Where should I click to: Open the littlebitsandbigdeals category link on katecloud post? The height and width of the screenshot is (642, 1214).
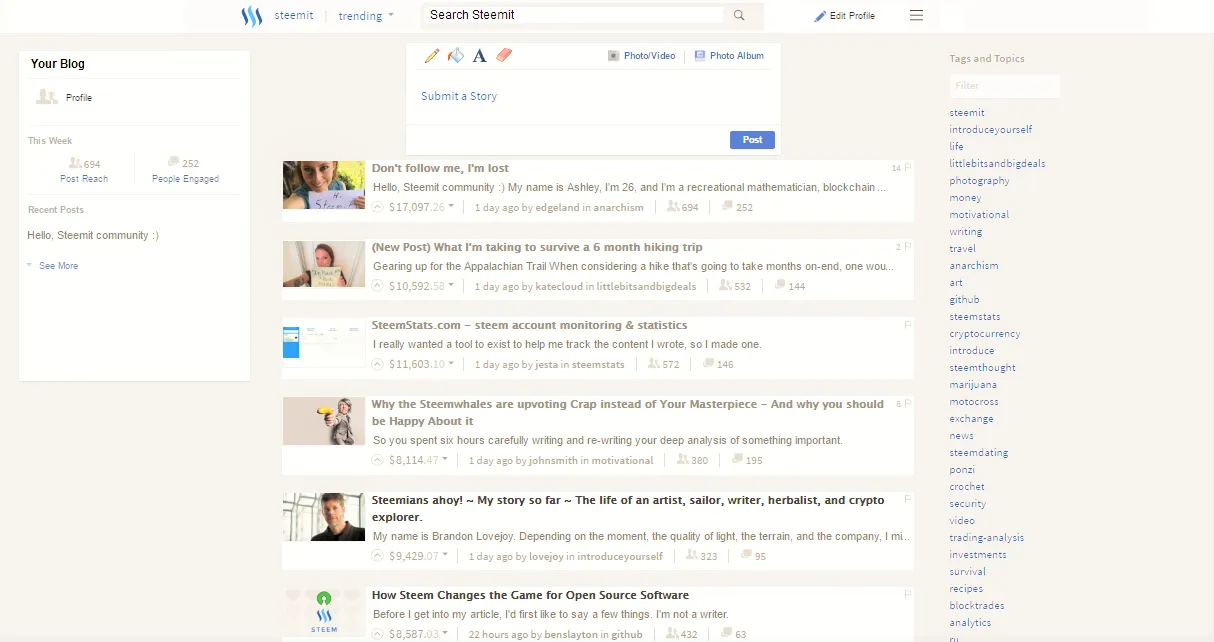646,286
